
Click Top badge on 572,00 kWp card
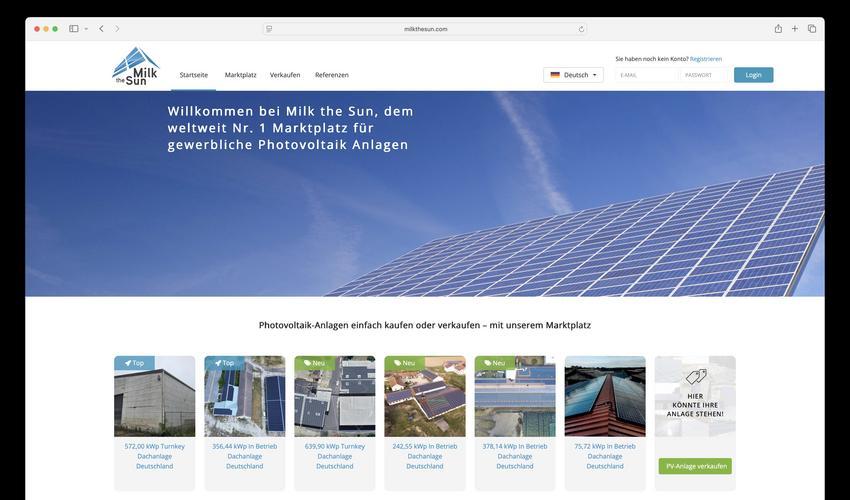coord(134,363)
